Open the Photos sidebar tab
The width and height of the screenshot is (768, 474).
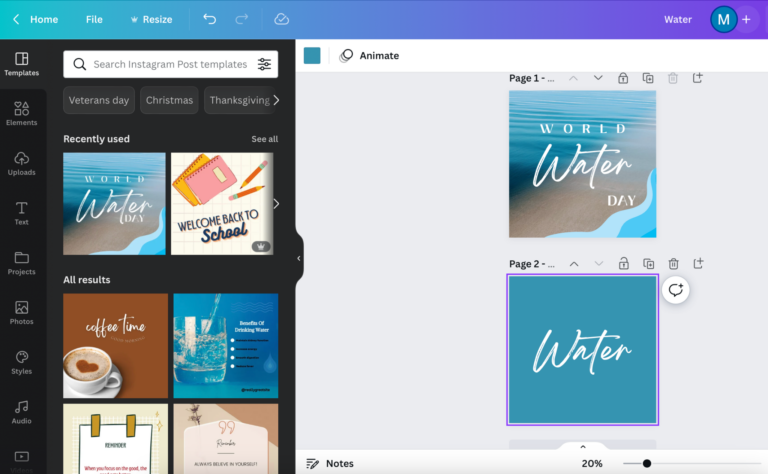point(22,313)
